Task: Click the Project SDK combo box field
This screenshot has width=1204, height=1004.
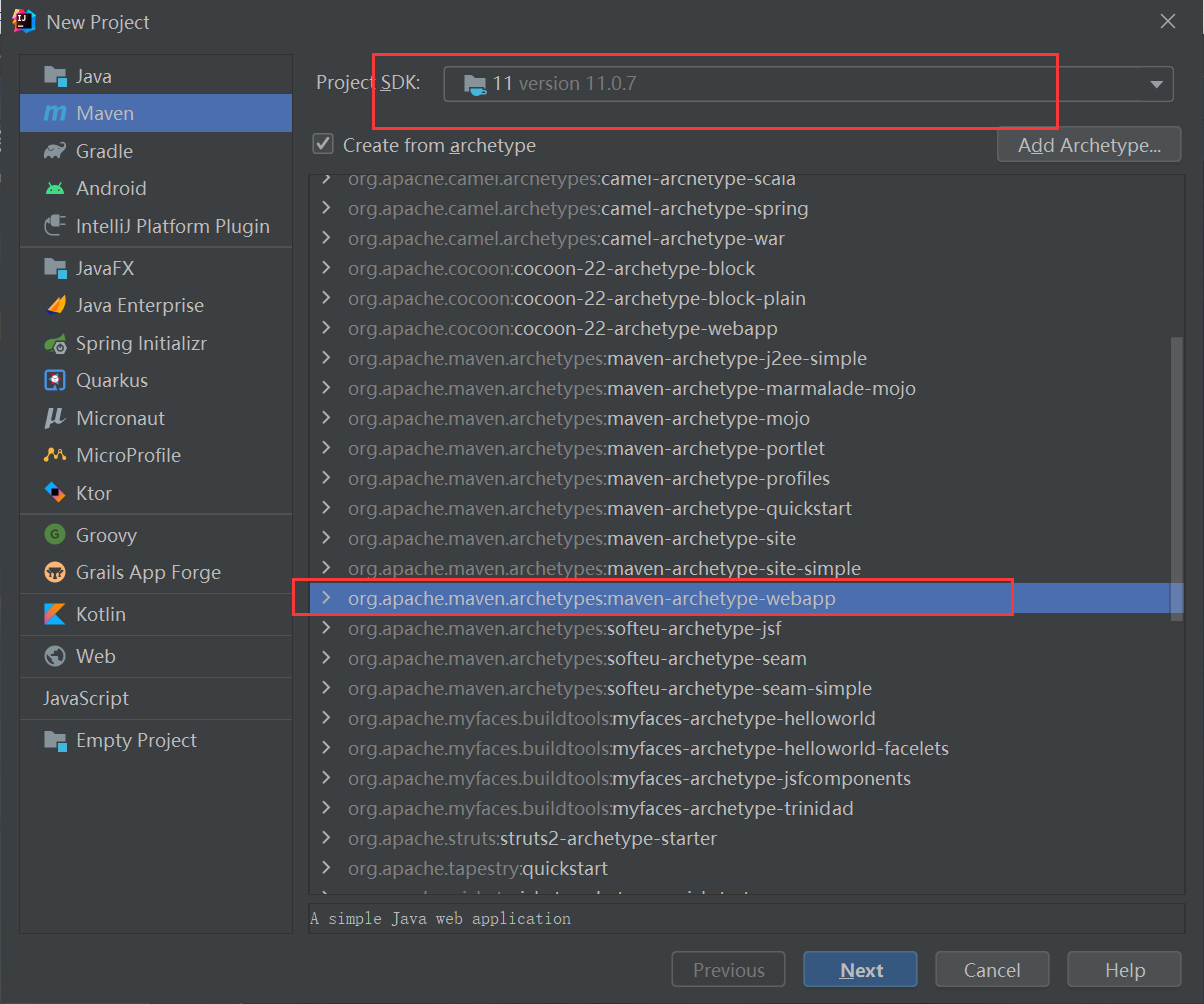Action: (808, 84)
